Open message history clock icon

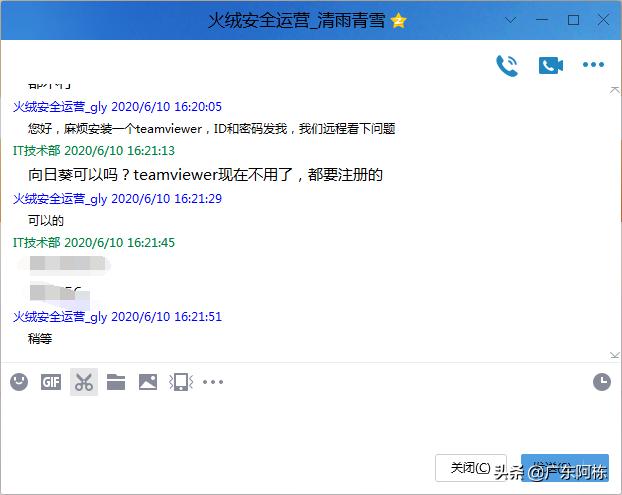602,382
